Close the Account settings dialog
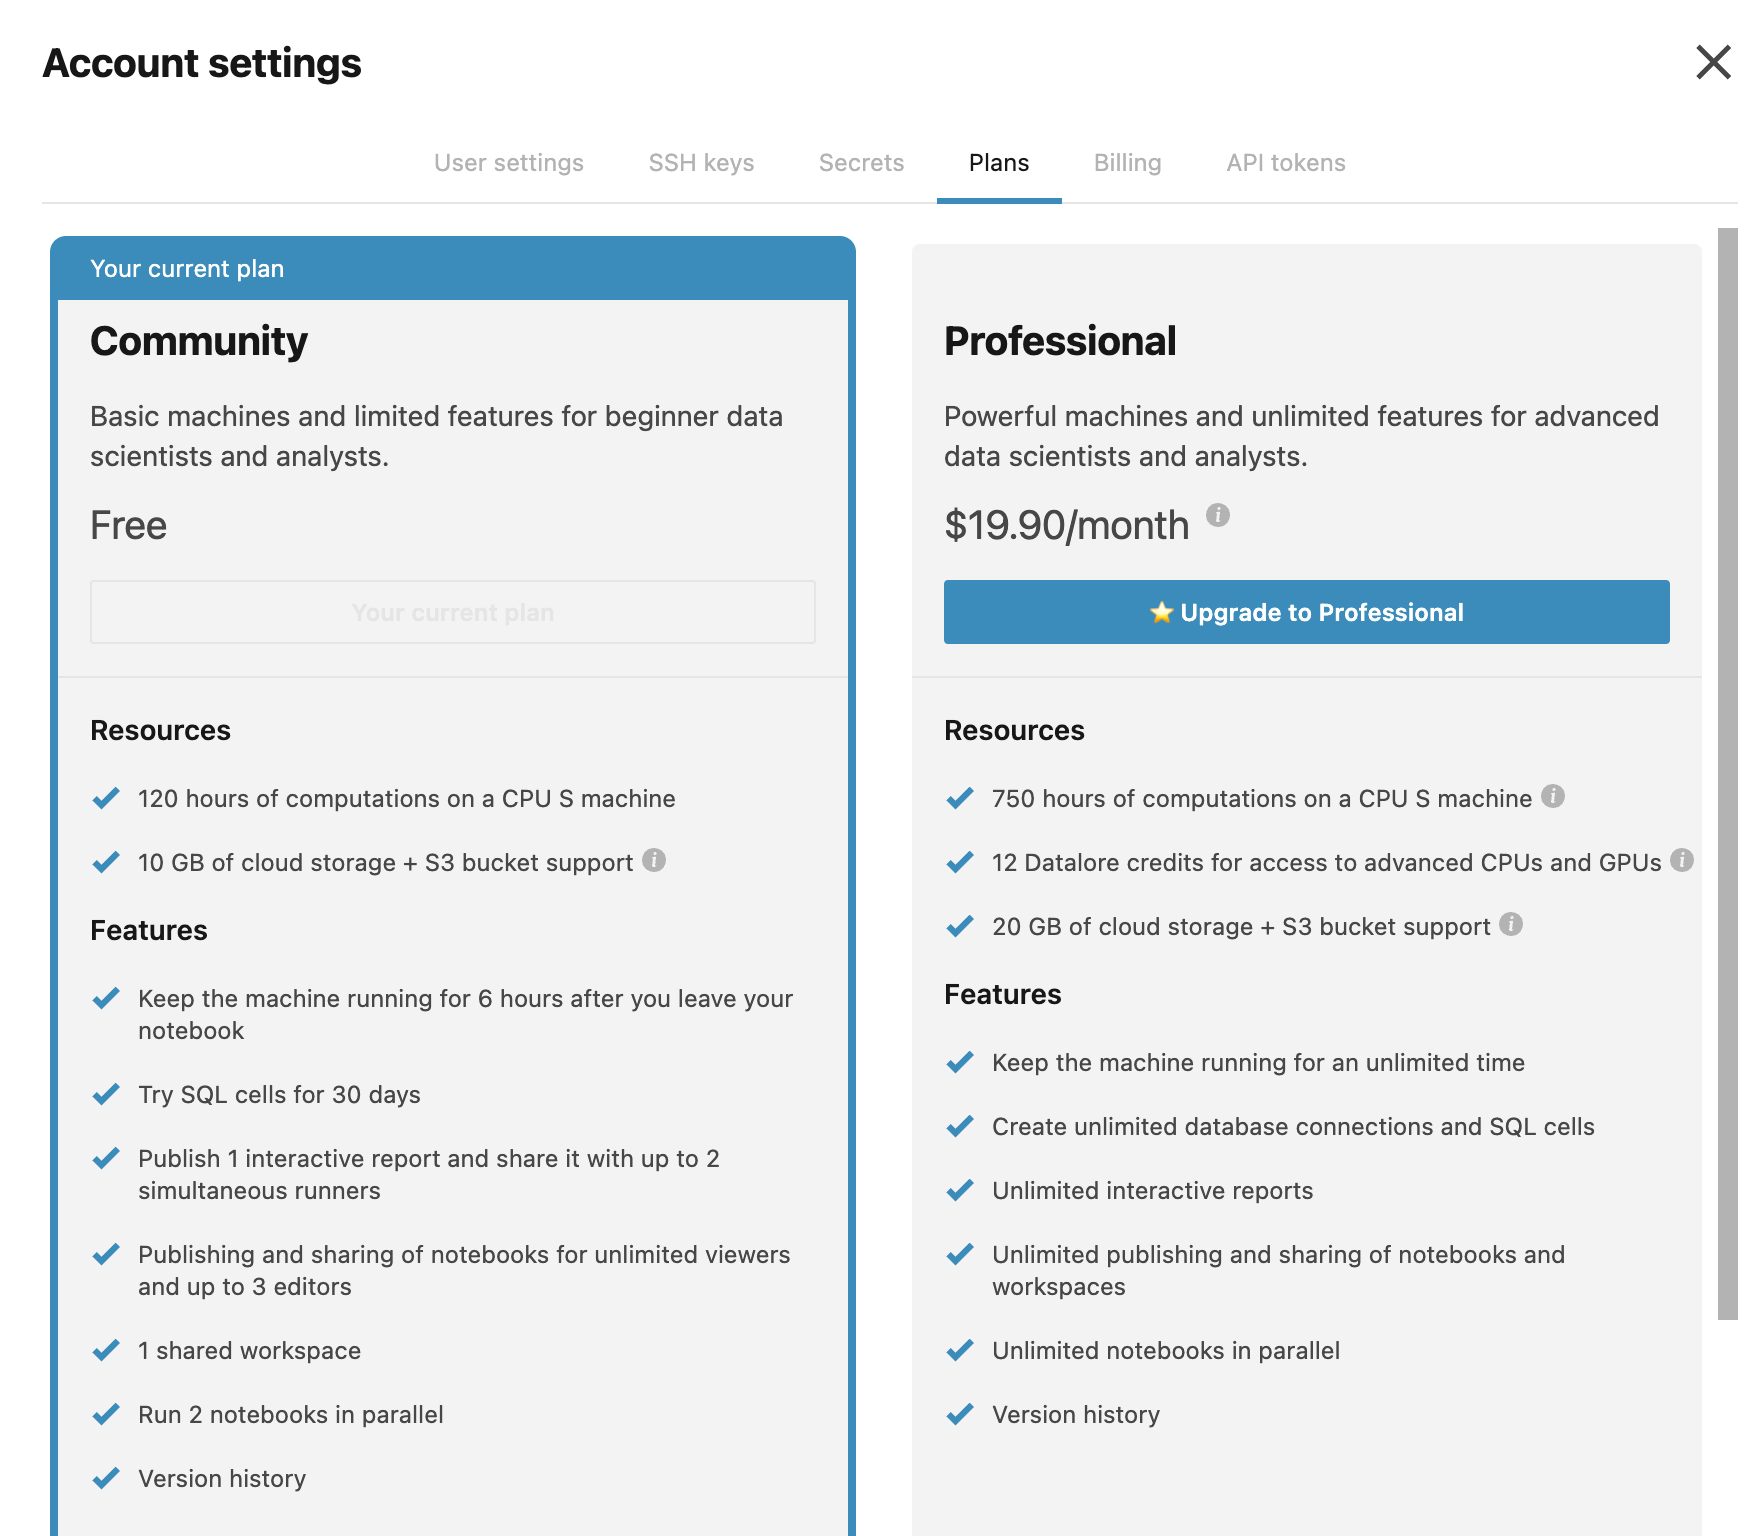 1713,62
